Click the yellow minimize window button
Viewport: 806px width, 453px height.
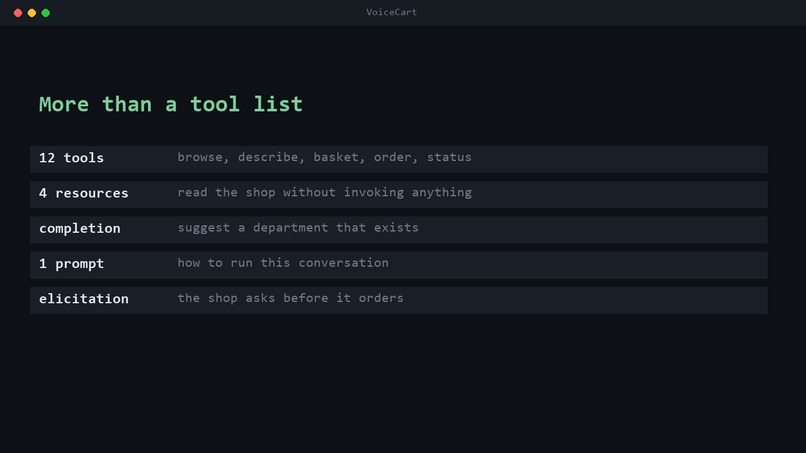(x=32, y=13)
